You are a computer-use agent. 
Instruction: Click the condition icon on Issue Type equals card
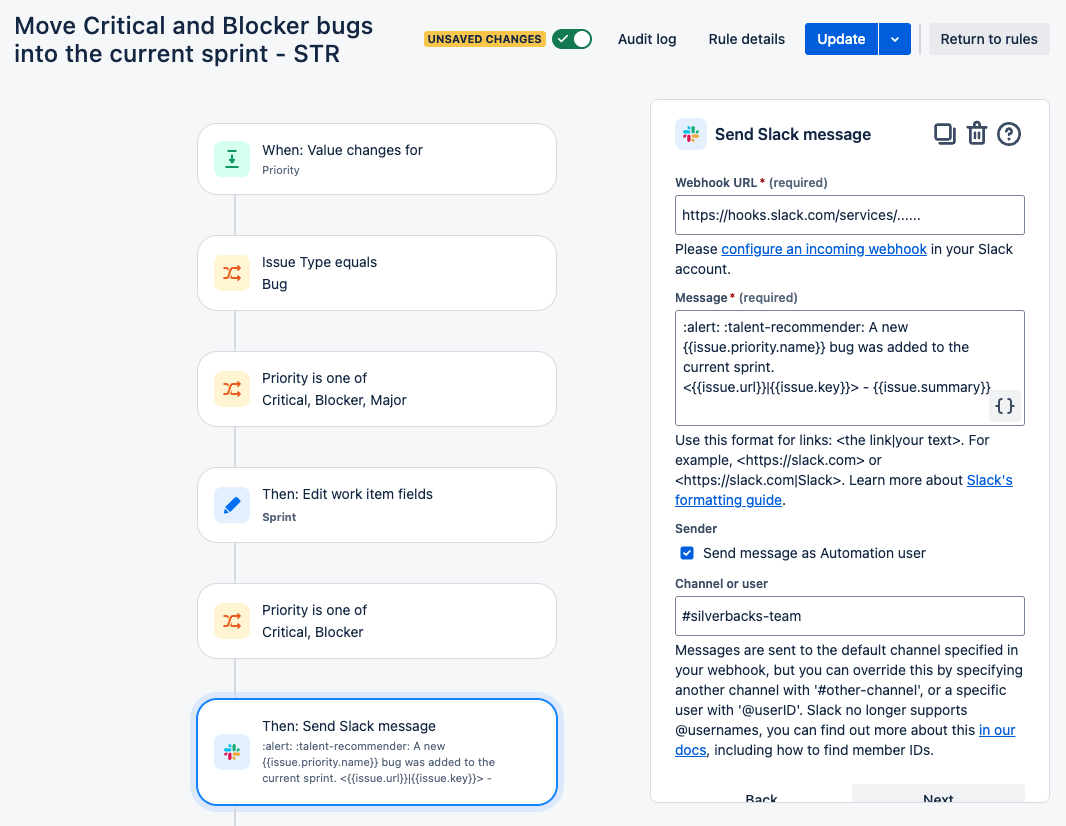coord(232,273)
